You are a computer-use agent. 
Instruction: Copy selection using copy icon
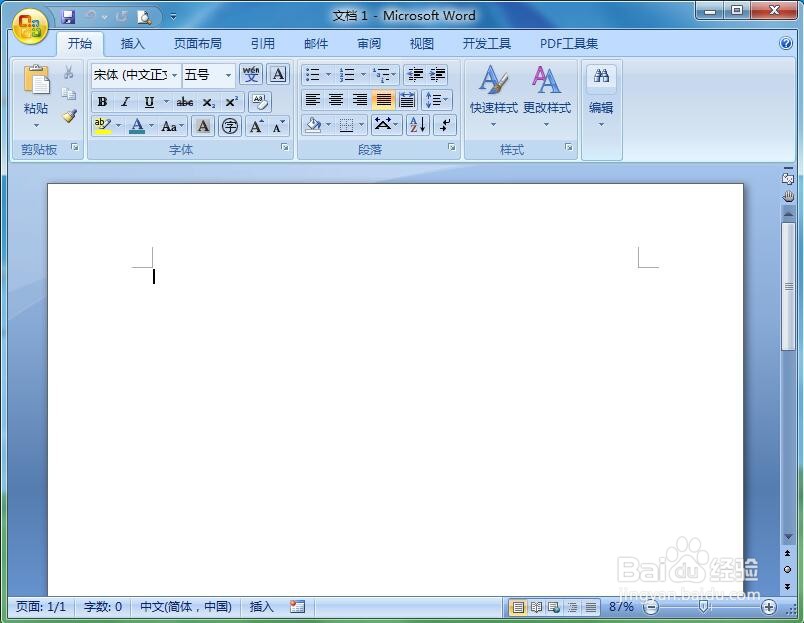[x=69, y=94]
